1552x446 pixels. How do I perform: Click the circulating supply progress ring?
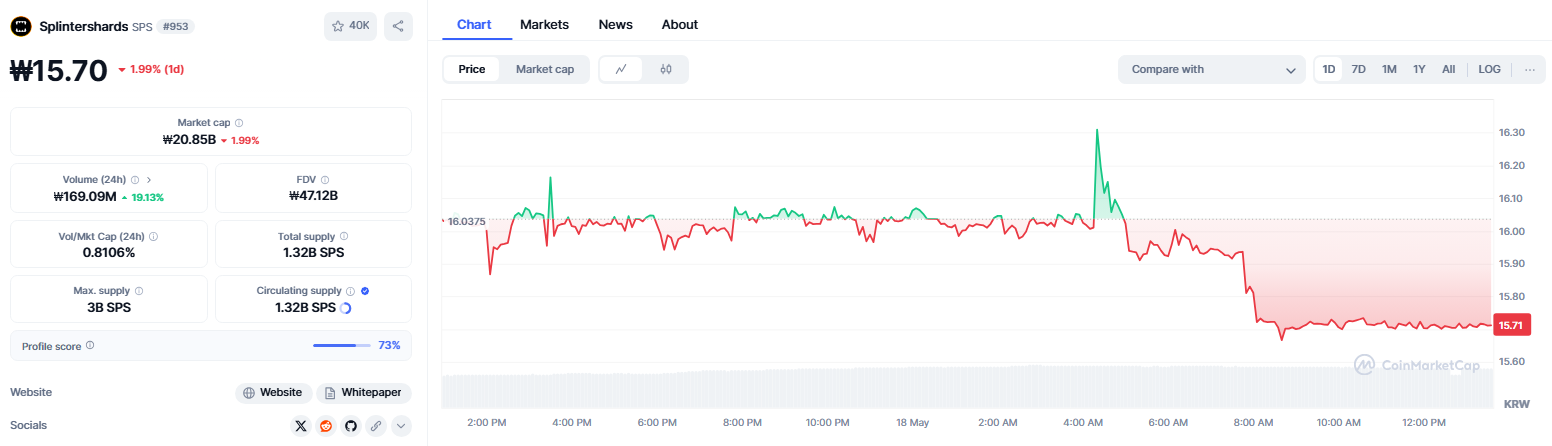point(345,308)
